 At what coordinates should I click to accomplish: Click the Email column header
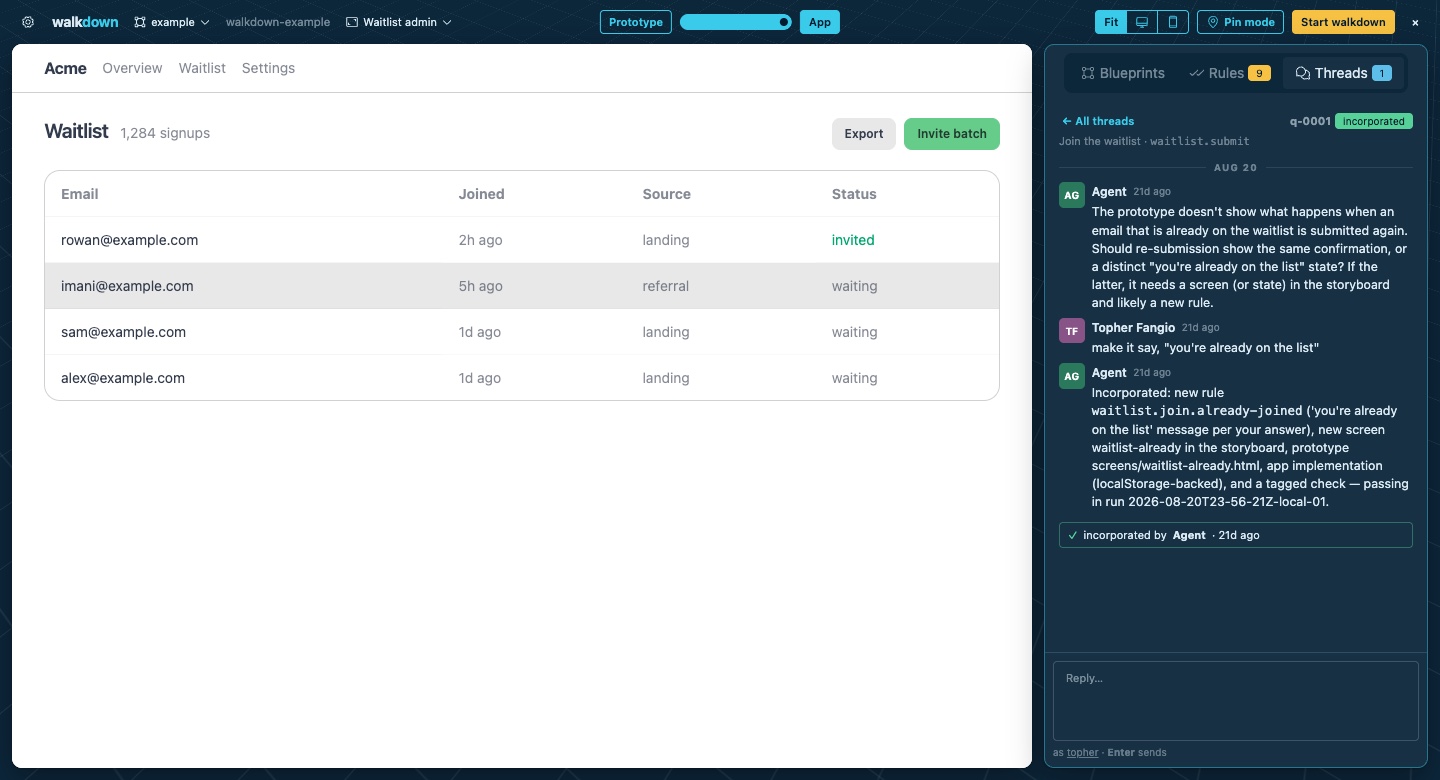[x=80, y=194]
